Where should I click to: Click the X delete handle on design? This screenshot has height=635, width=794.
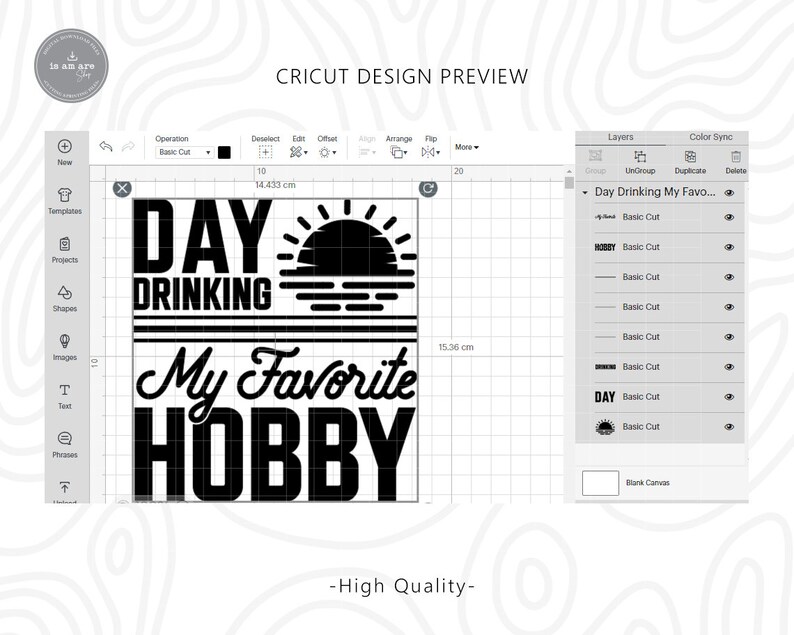[122, 188]
